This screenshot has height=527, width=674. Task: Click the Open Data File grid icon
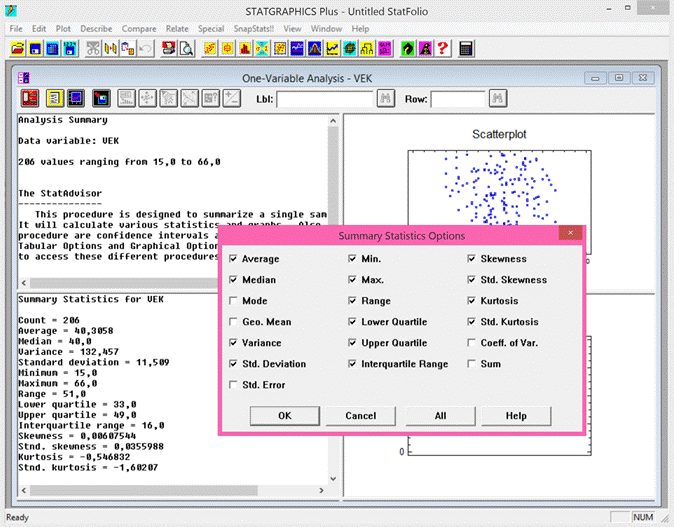tap(53, 49)
